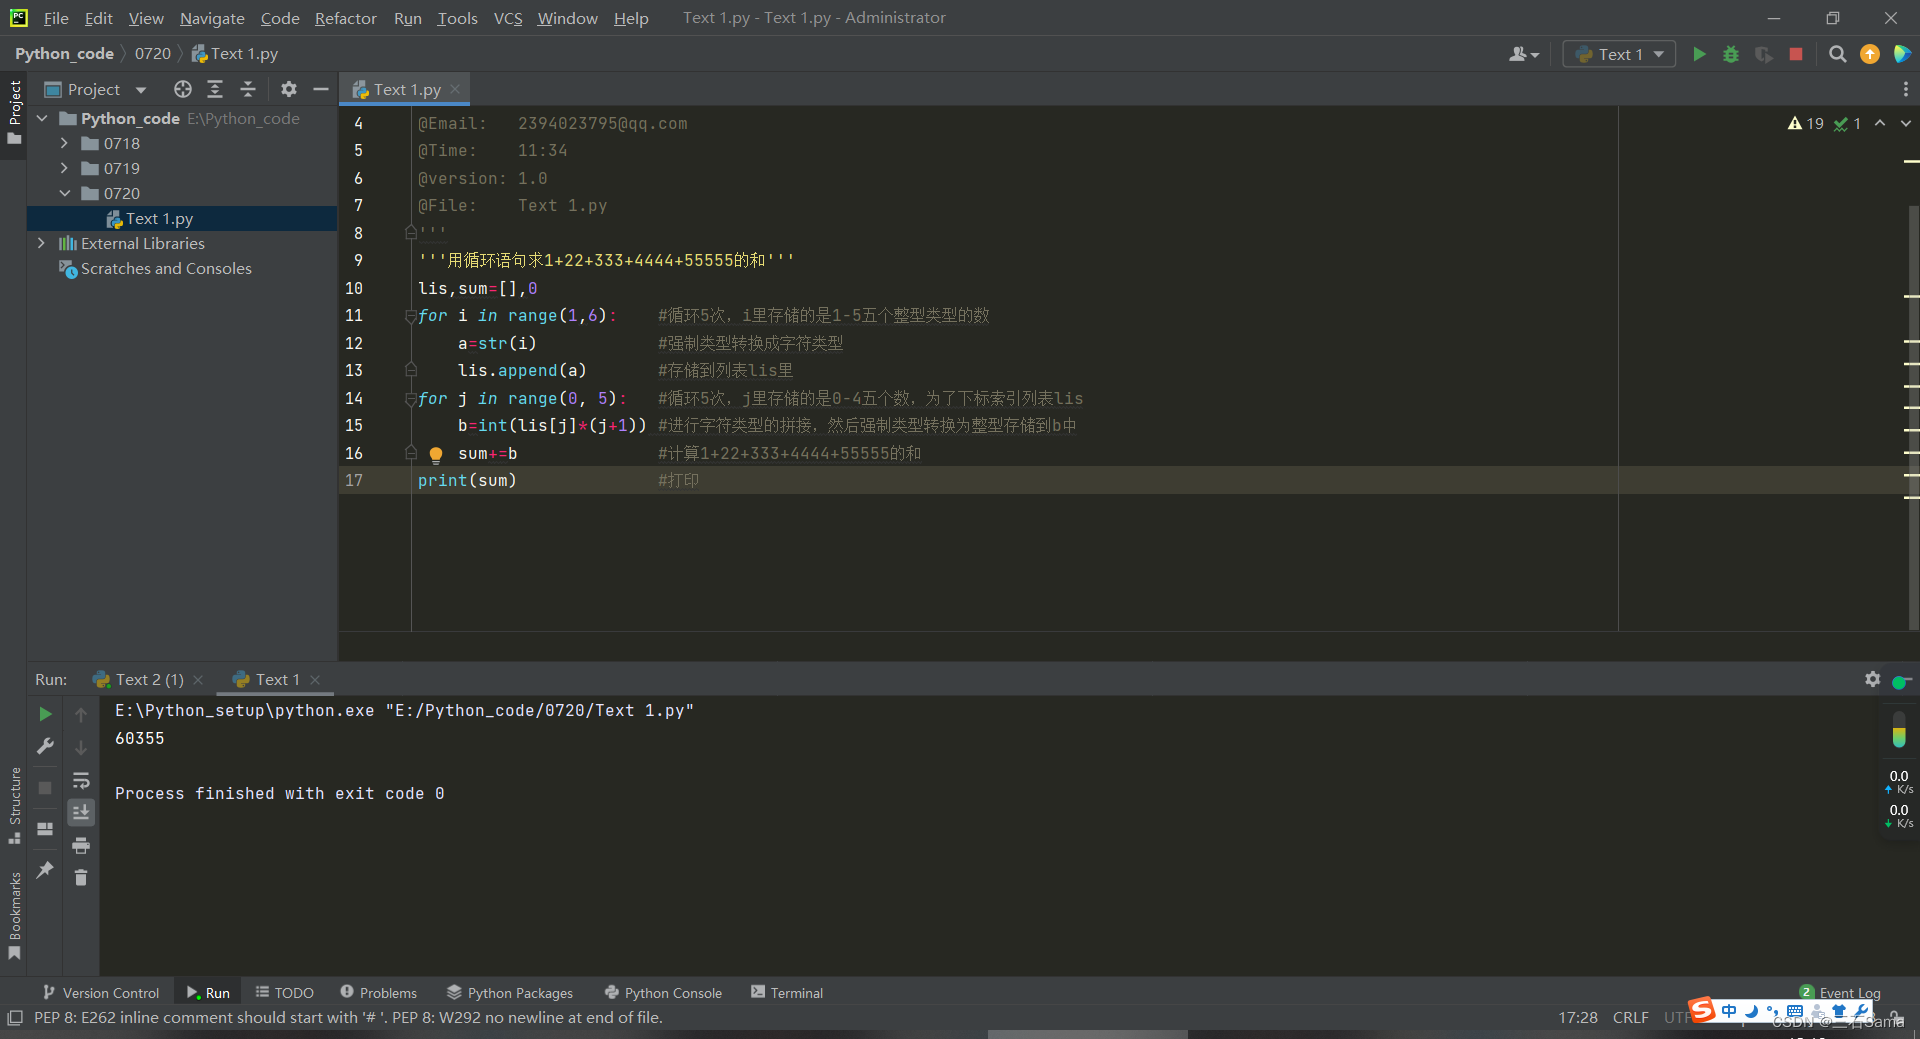Print the console output
Screen dimensions: 1920x1039
pos(81,845)
